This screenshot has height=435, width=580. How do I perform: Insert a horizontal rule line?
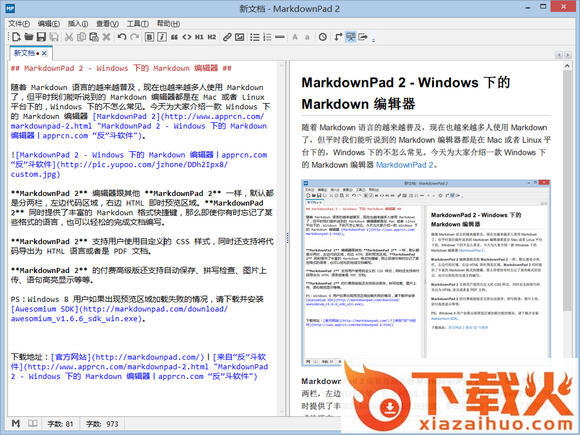click(280, 37)
